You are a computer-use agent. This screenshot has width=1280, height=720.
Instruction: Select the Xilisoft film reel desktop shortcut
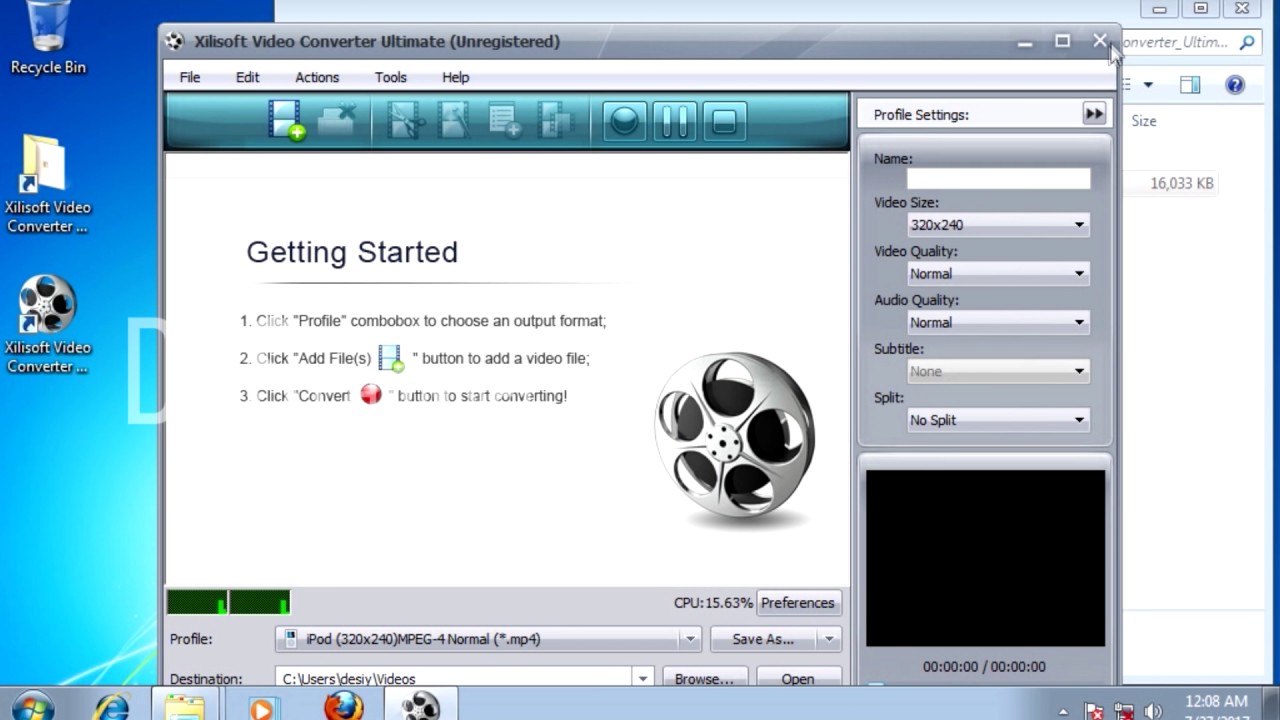point(47,325)
